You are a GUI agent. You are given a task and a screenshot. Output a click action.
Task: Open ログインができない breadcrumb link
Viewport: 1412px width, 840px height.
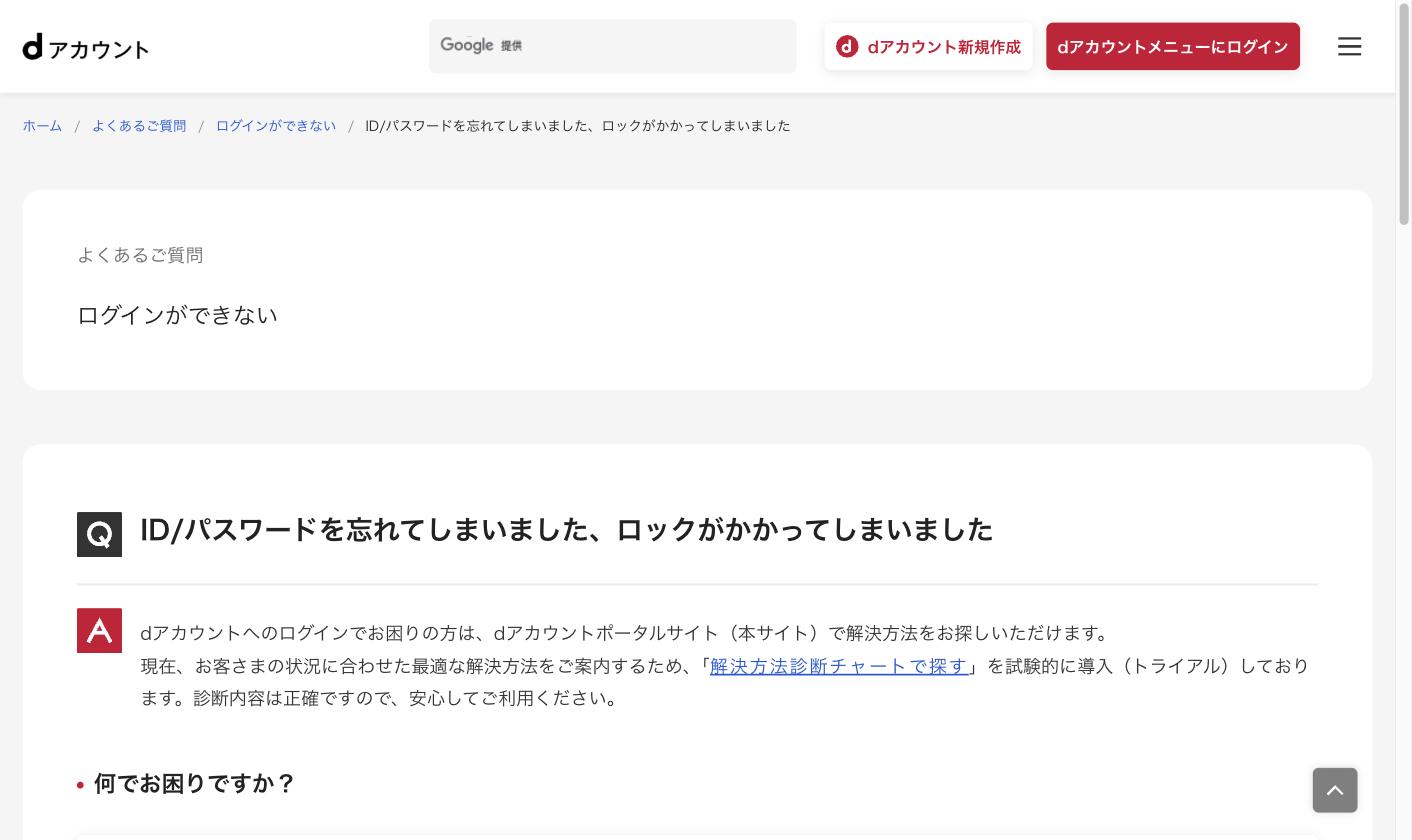pos(276,126)
